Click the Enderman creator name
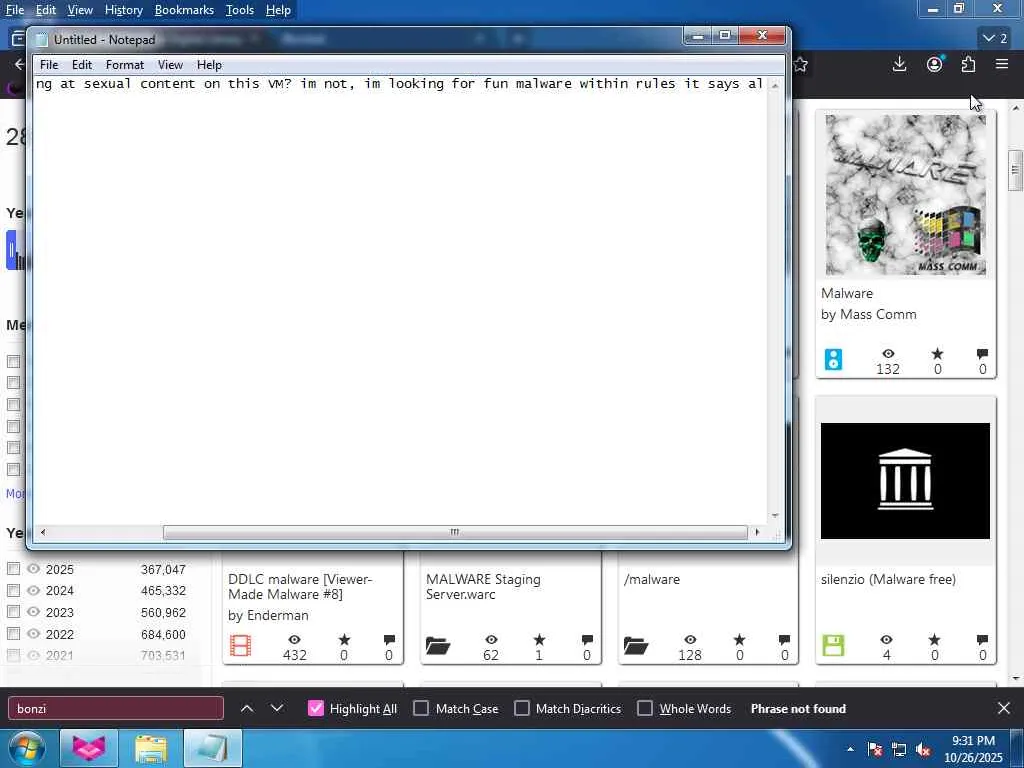The width and height of the screenshot is (1024, 768). pos(278,615)
